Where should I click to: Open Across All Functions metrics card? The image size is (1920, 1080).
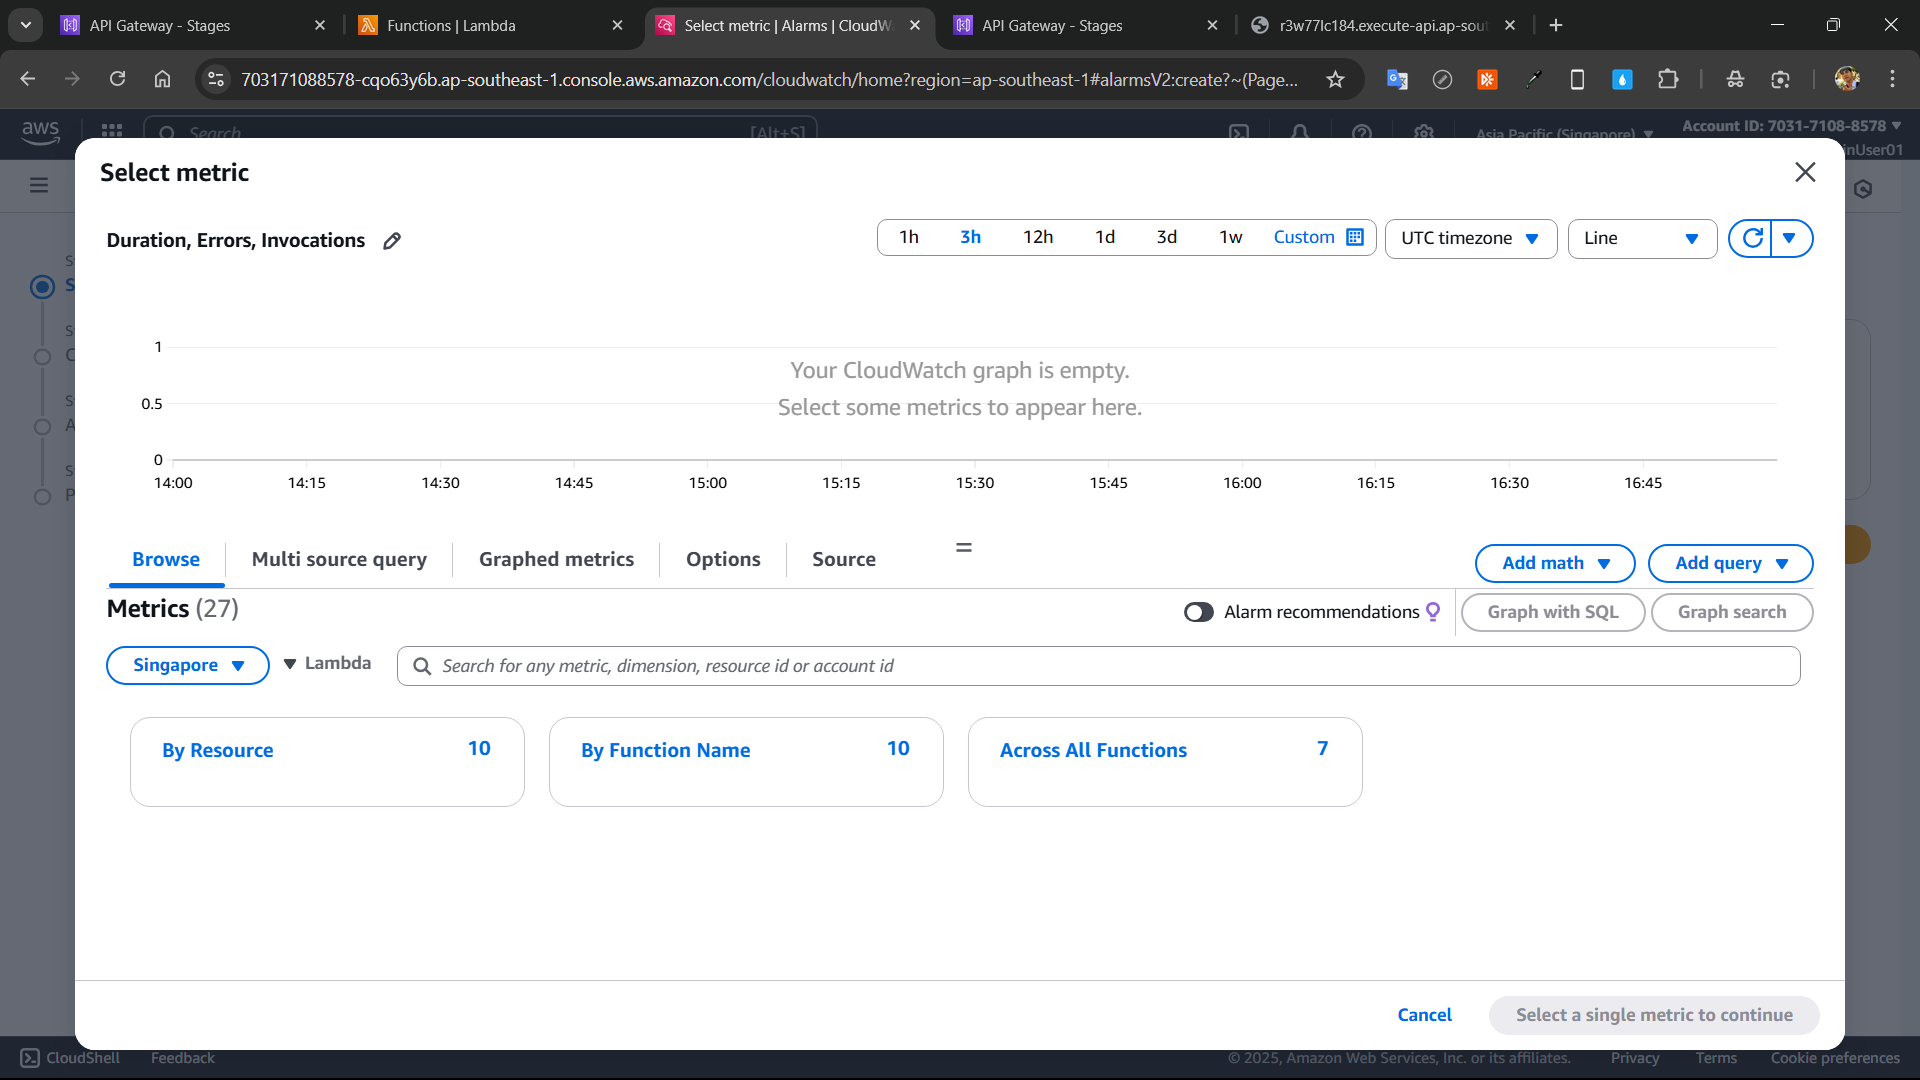pos(1164,761)
